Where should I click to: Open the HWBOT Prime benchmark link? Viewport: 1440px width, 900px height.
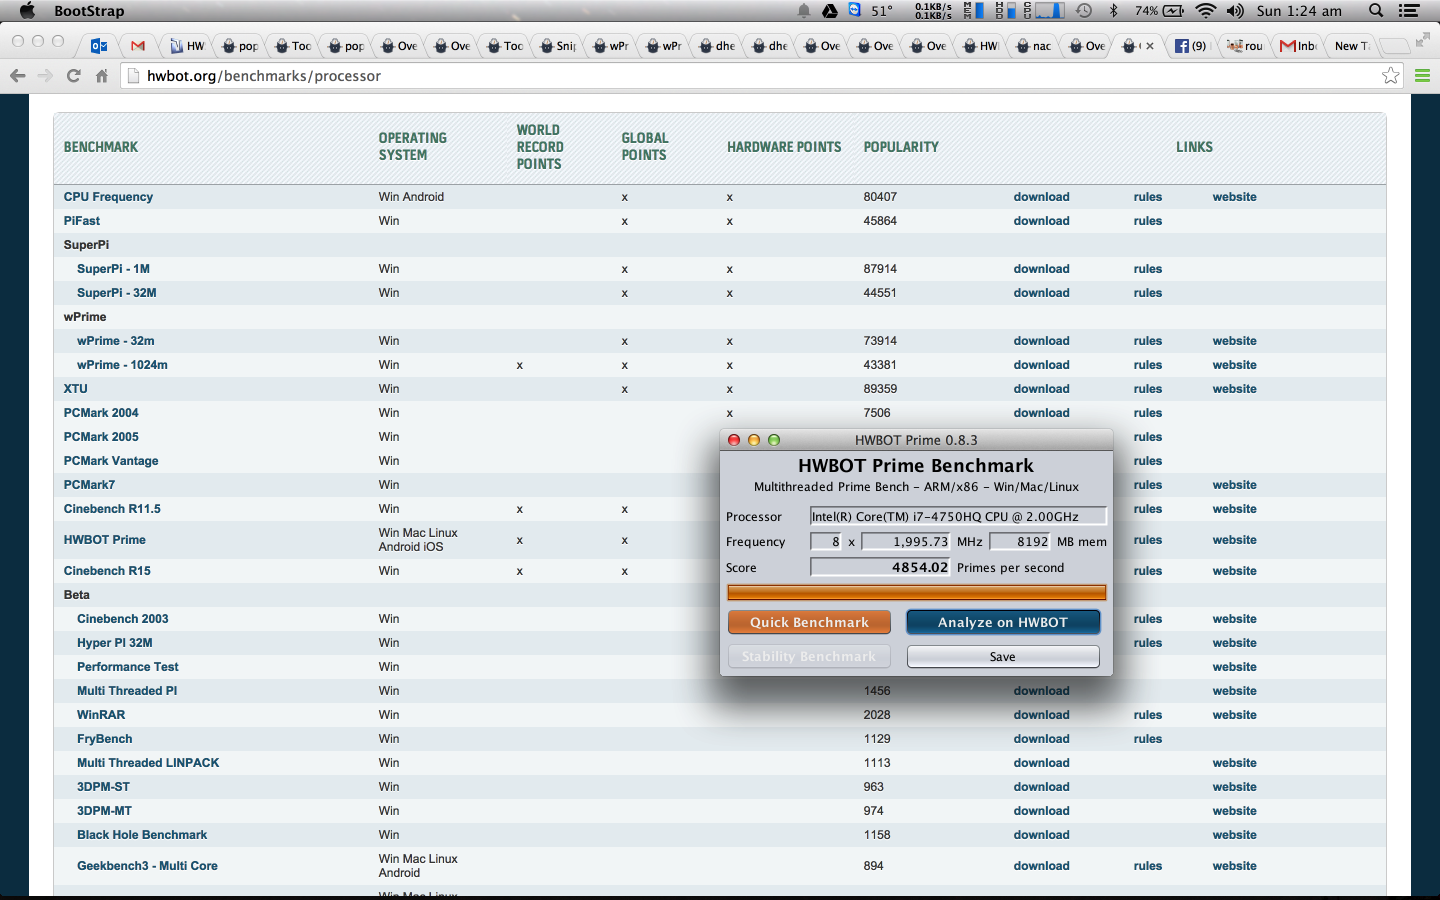point(105,540)
